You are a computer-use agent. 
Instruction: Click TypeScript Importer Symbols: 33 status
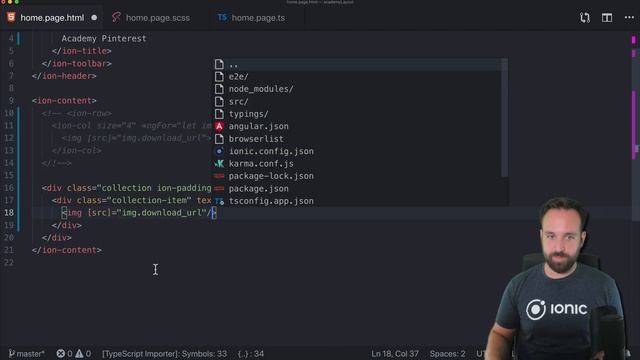164,353
